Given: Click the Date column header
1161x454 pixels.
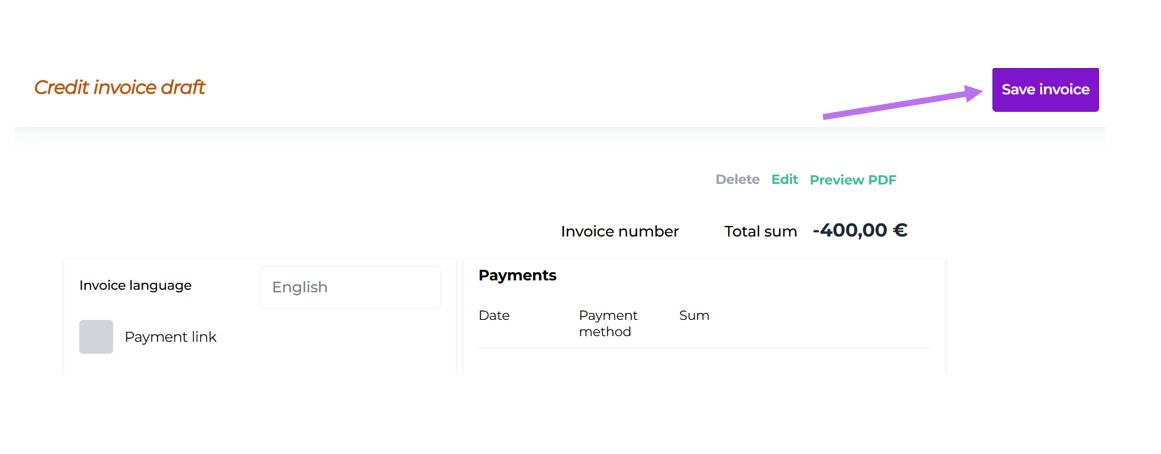Looking at the screenshot, I should 494,316.
